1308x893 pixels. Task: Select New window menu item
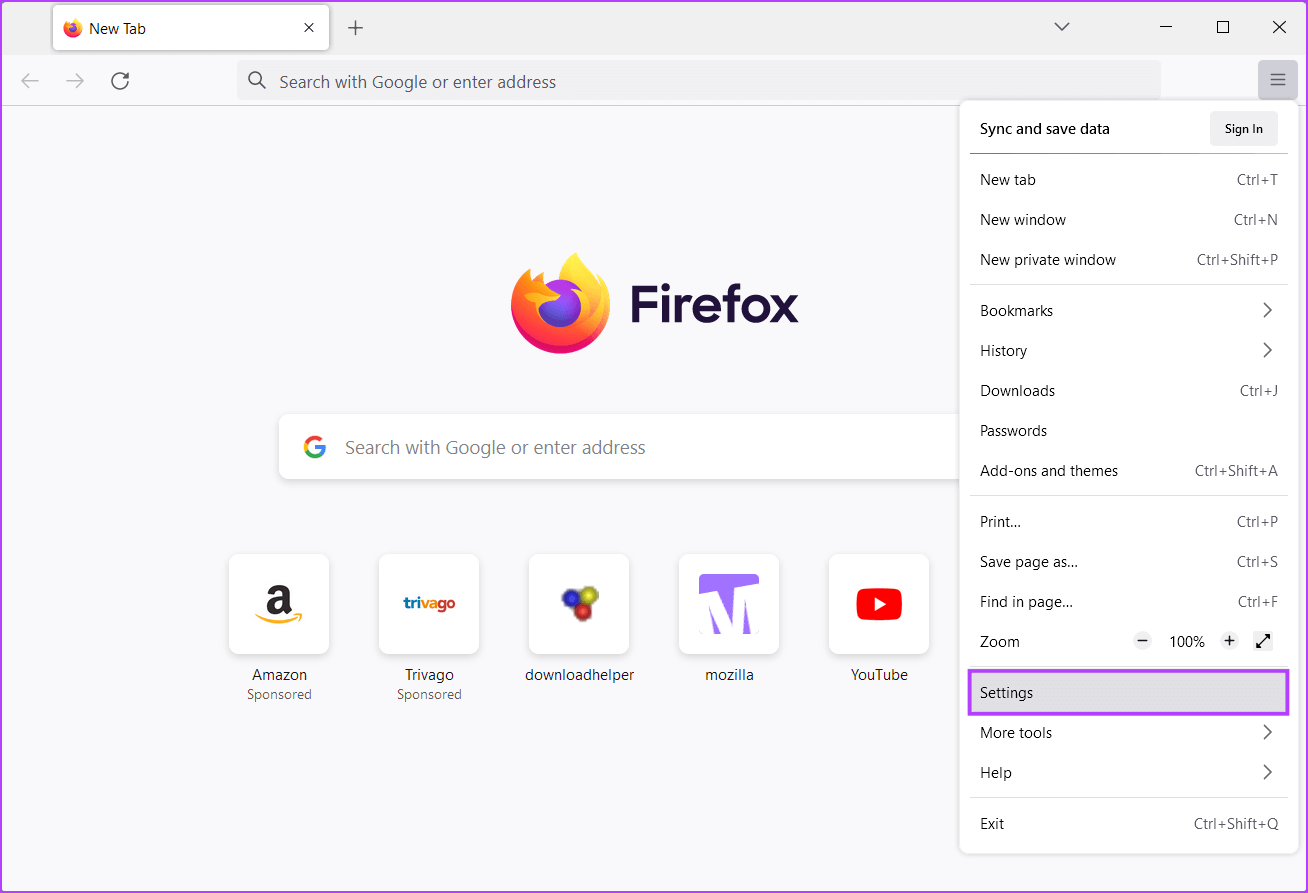tap(1129, 220)
